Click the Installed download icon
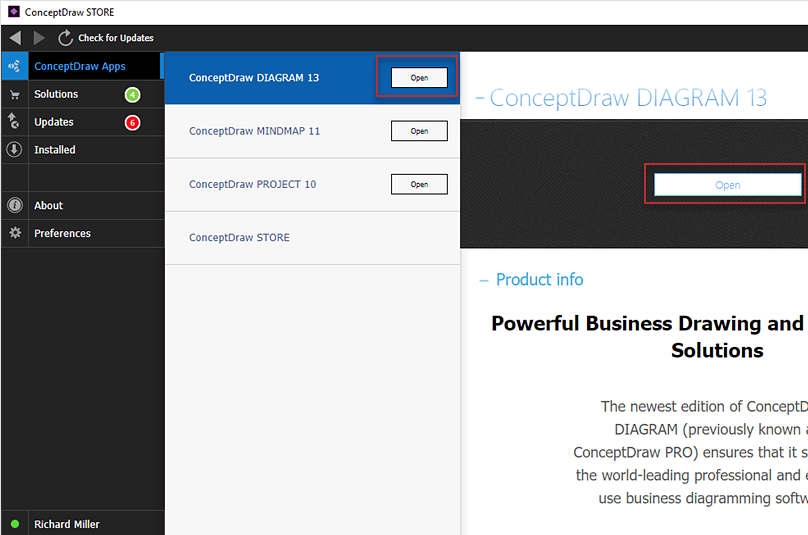 [x=14, y=149]
